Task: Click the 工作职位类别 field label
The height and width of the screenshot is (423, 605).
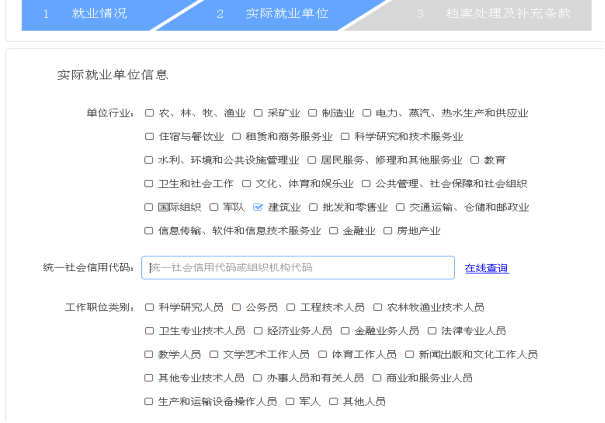Action: point(100,307)
